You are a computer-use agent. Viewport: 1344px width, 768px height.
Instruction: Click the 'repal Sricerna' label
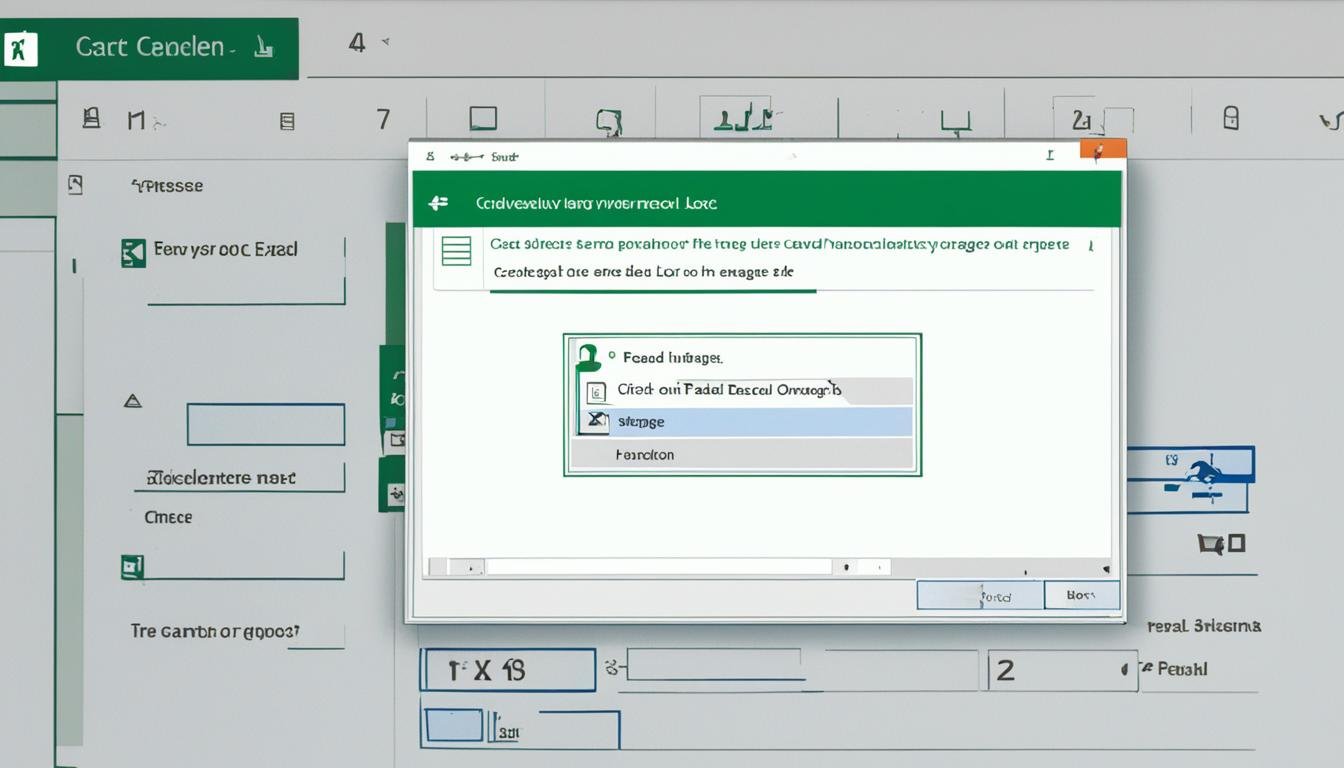(x=1203, y=626)
